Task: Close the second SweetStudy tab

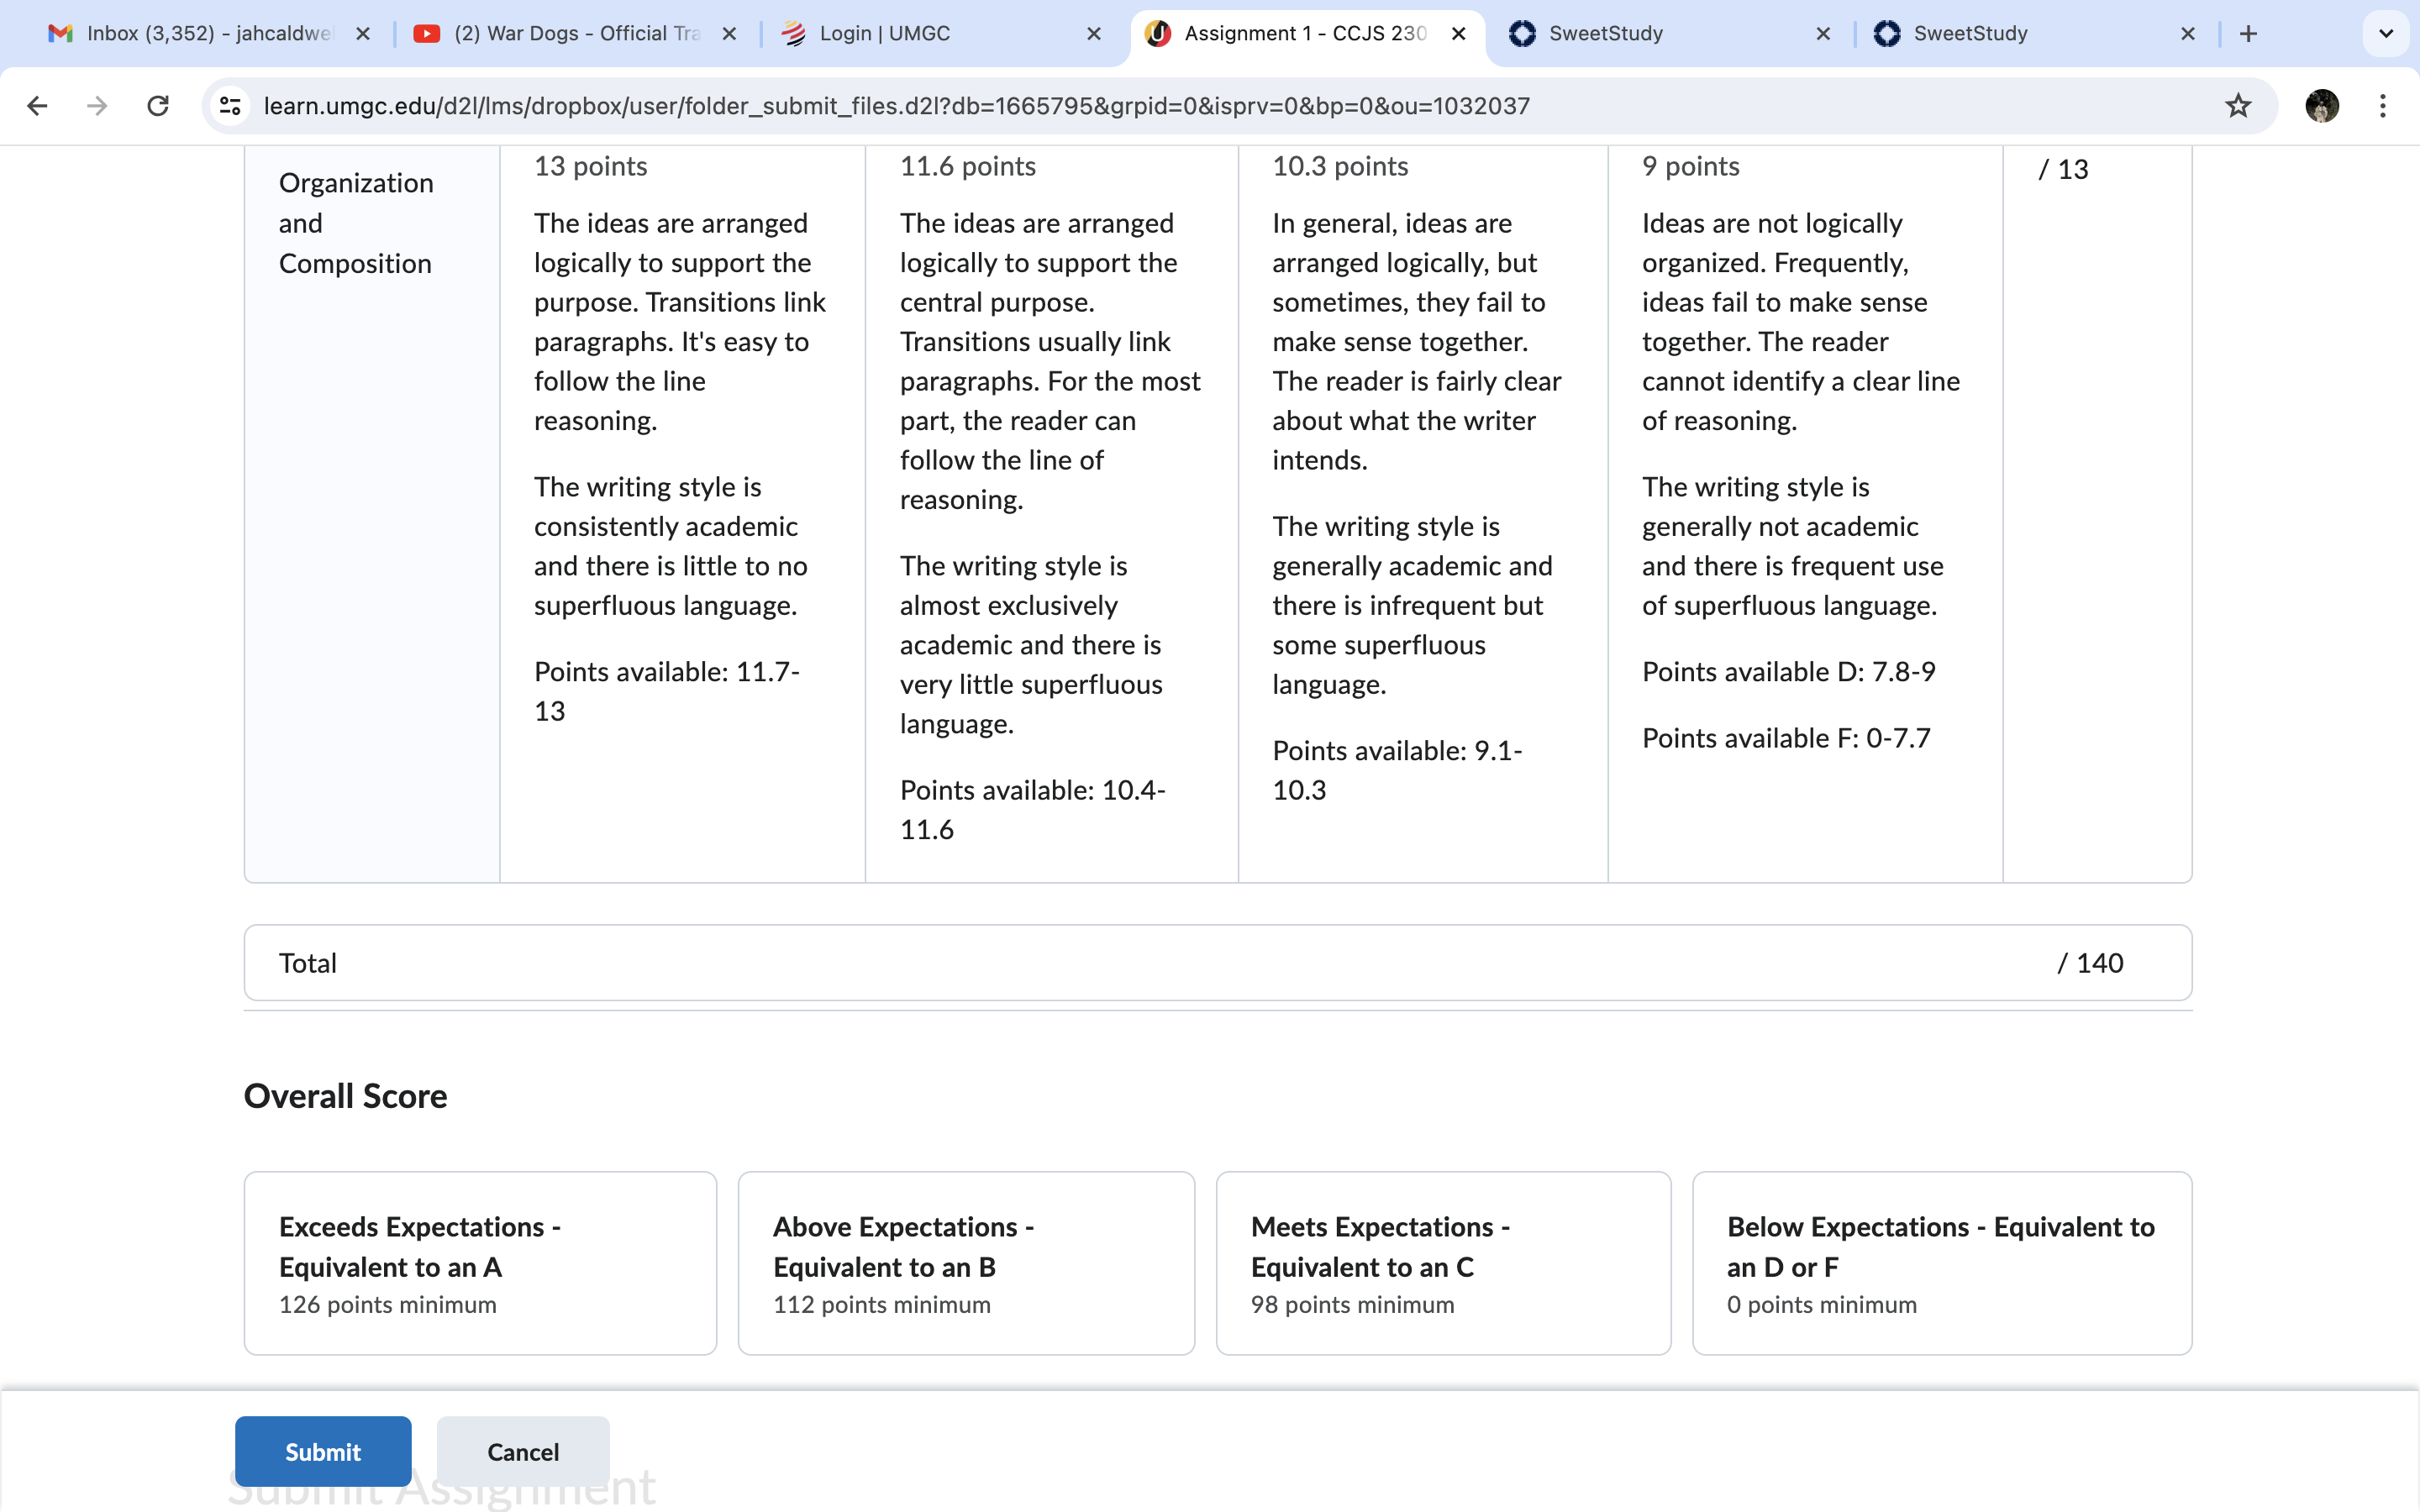Action: click(x=2188, y=34)
